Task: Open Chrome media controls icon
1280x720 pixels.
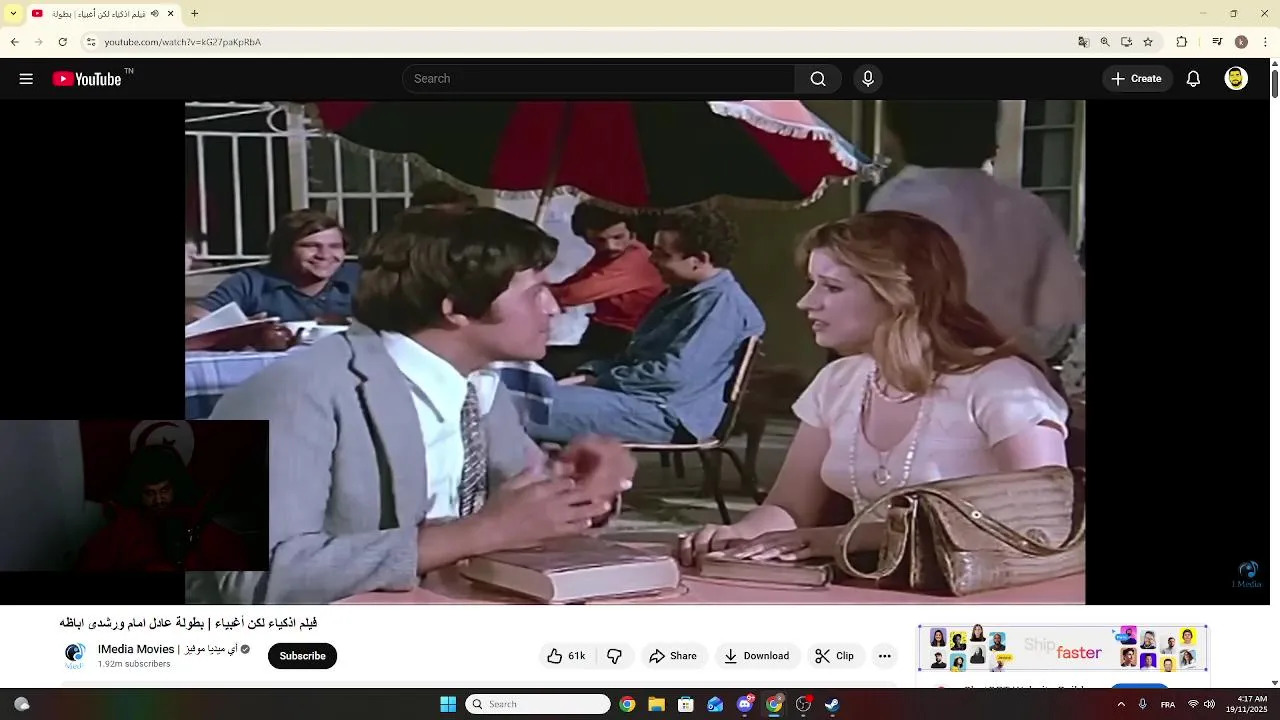Action: [x=1217, y=42]
